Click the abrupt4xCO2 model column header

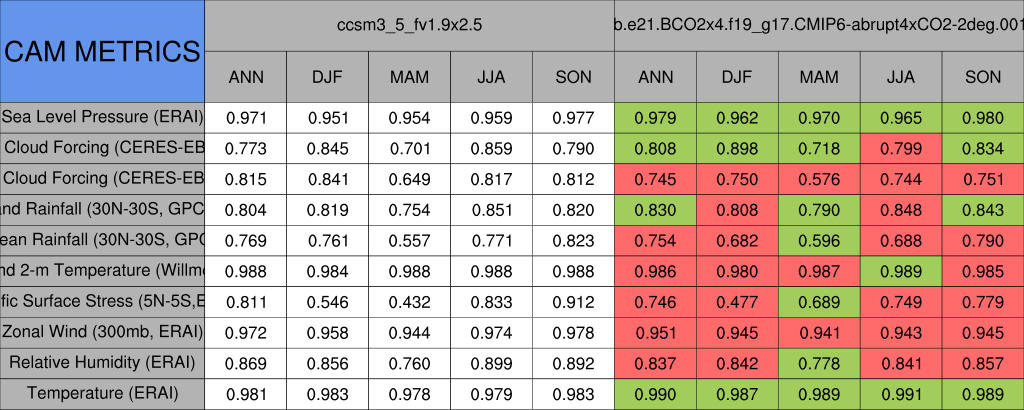819,25
